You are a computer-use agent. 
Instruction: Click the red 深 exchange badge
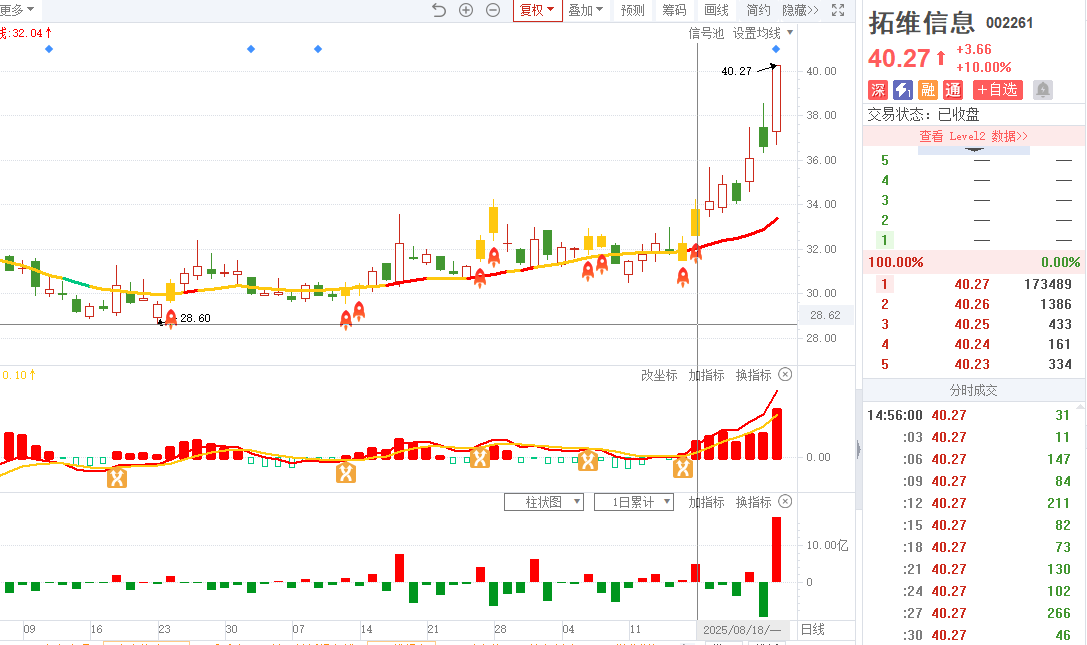878,90
